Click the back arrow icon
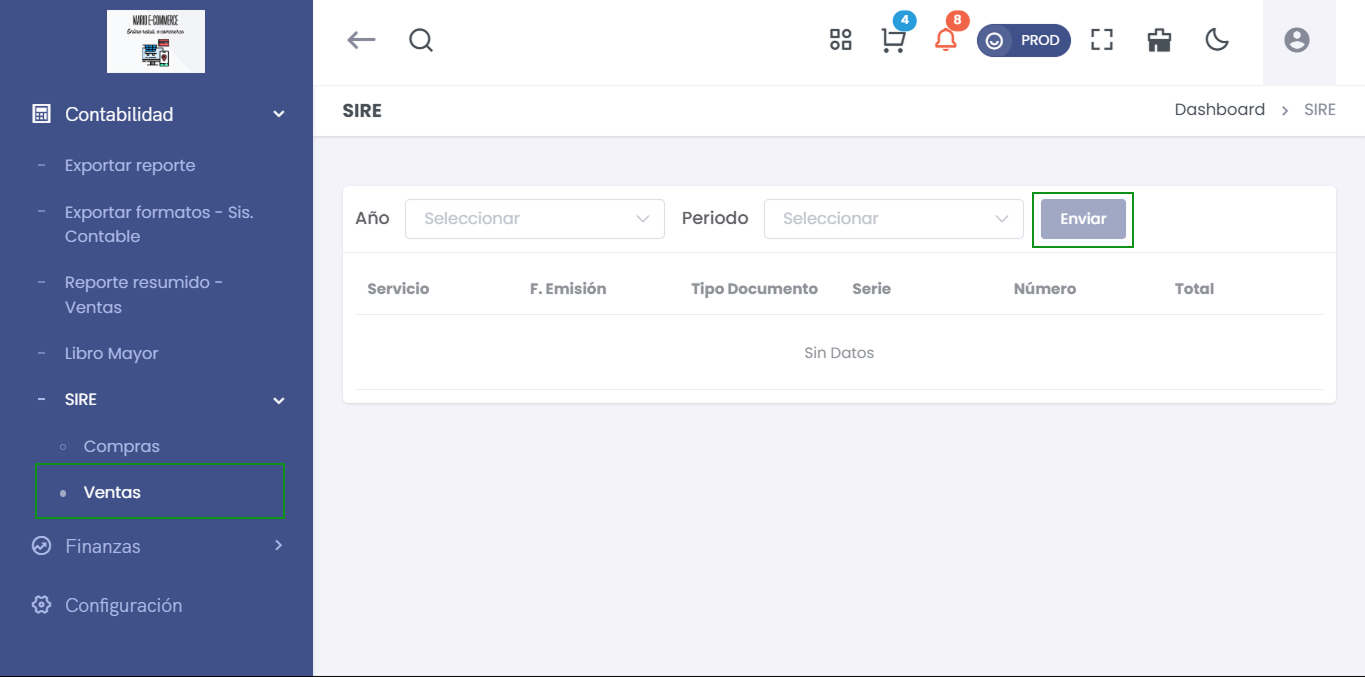1365x677 pixels. (361, 40)
